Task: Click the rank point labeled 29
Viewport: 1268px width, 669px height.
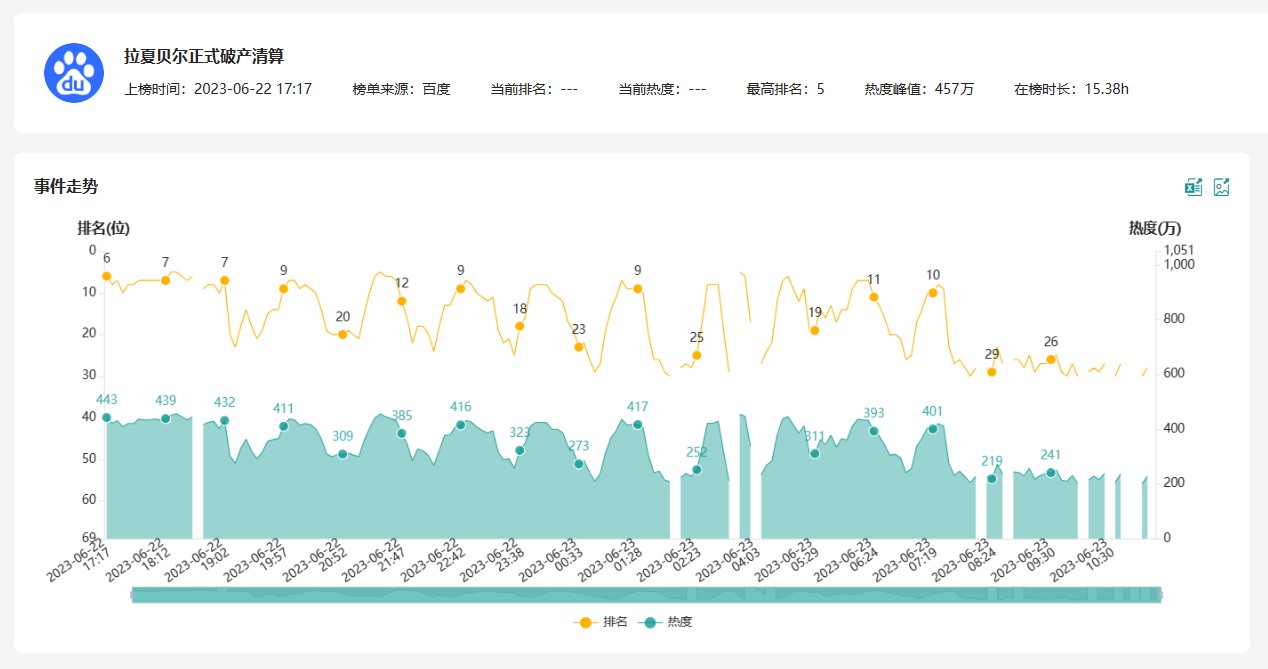Action: [x=991, y=372]
